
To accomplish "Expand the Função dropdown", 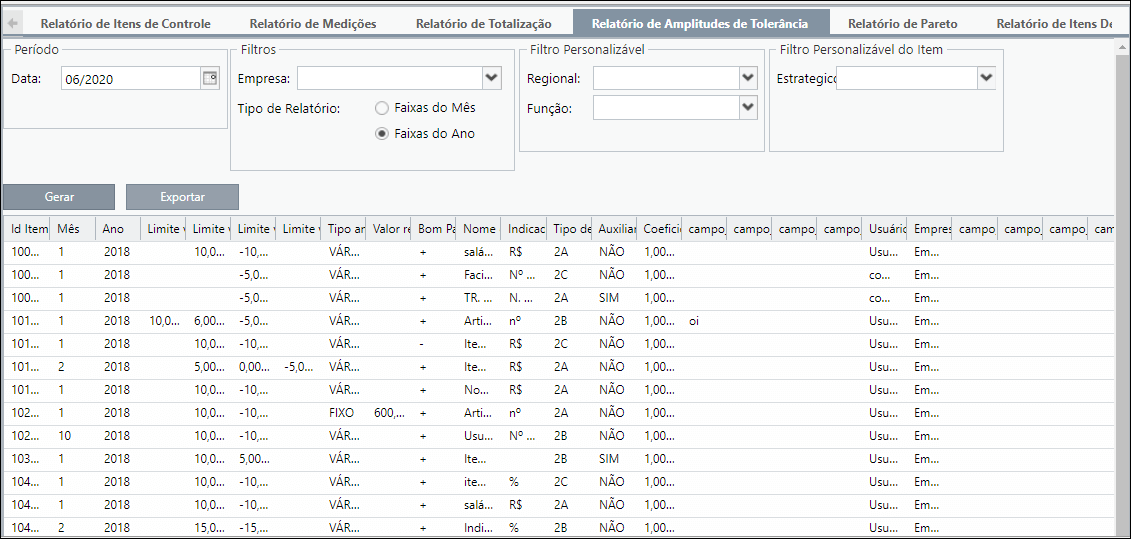I will point(748,108).
